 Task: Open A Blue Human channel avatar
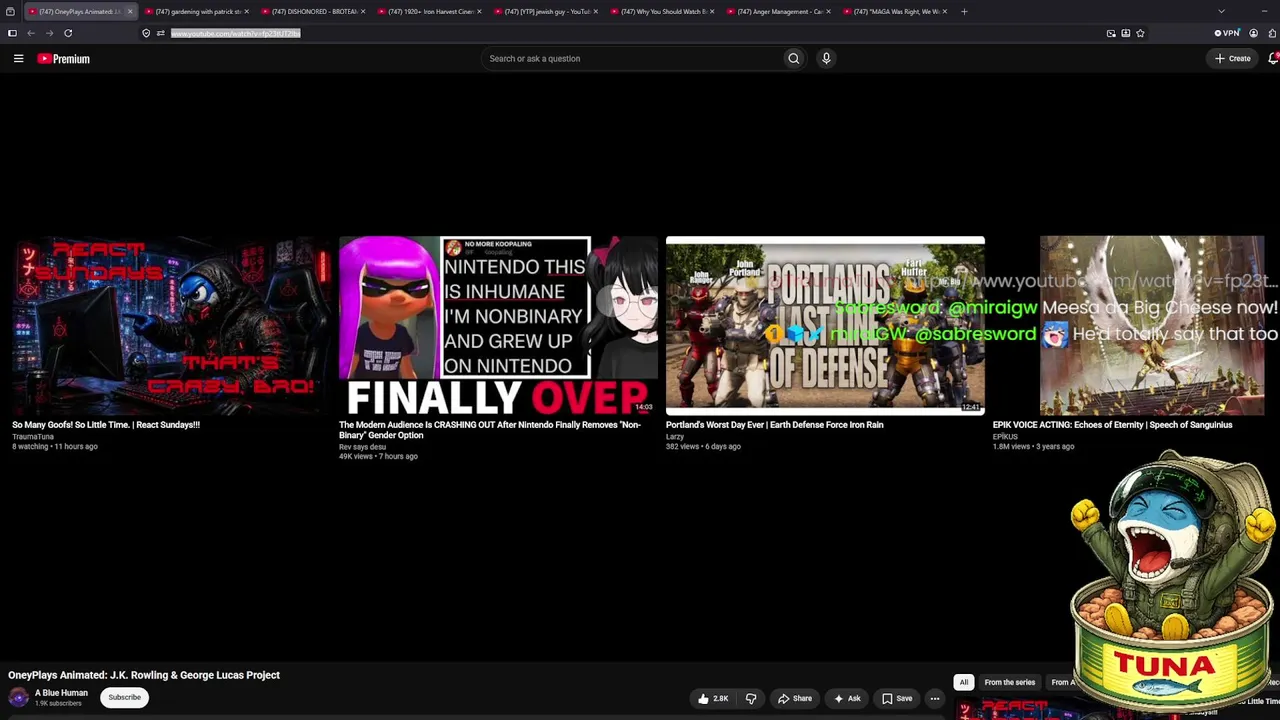[19, 698]
